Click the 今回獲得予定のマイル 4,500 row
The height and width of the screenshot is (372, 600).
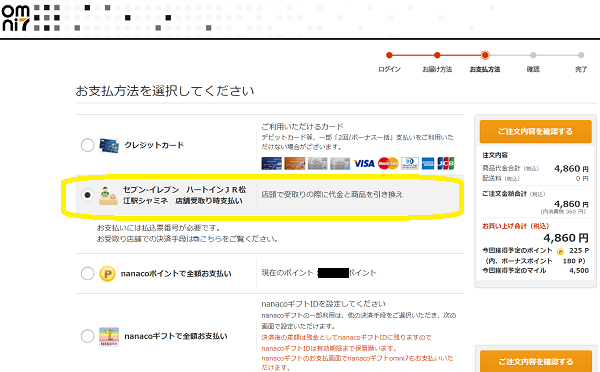535,271
